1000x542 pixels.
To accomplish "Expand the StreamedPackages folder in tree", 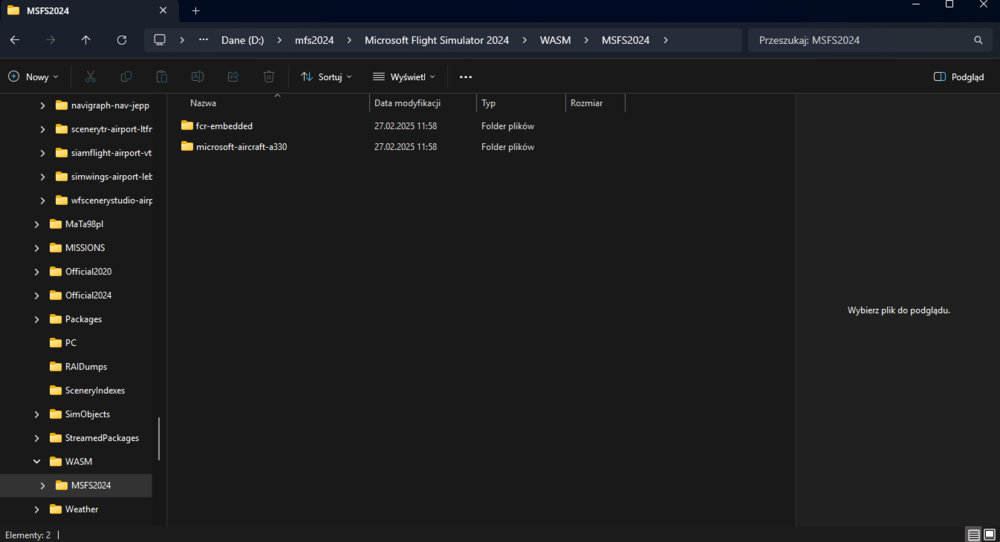I will coord(37,438).
